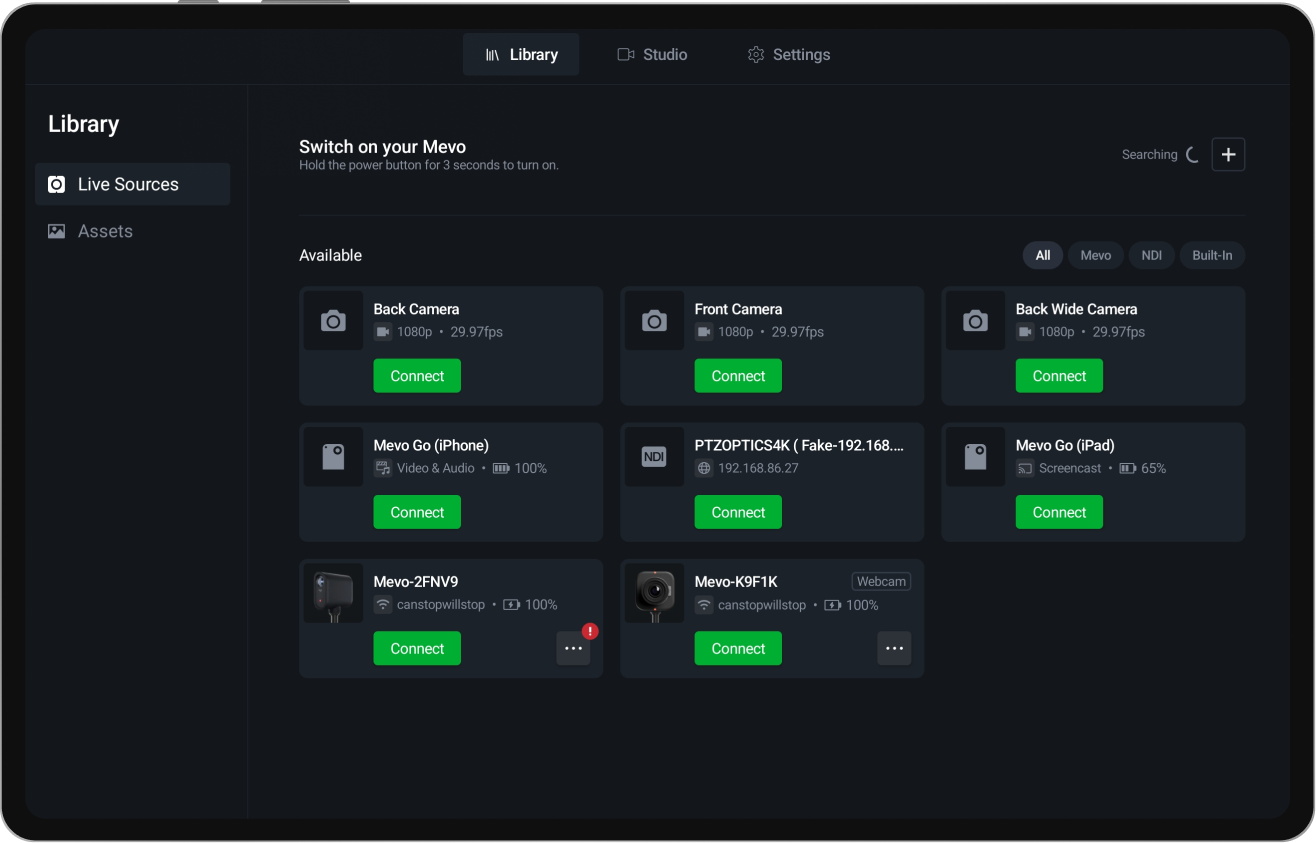
Task: Open more options for Mevo-2FNV9
Action: click(x=573, y=648)
